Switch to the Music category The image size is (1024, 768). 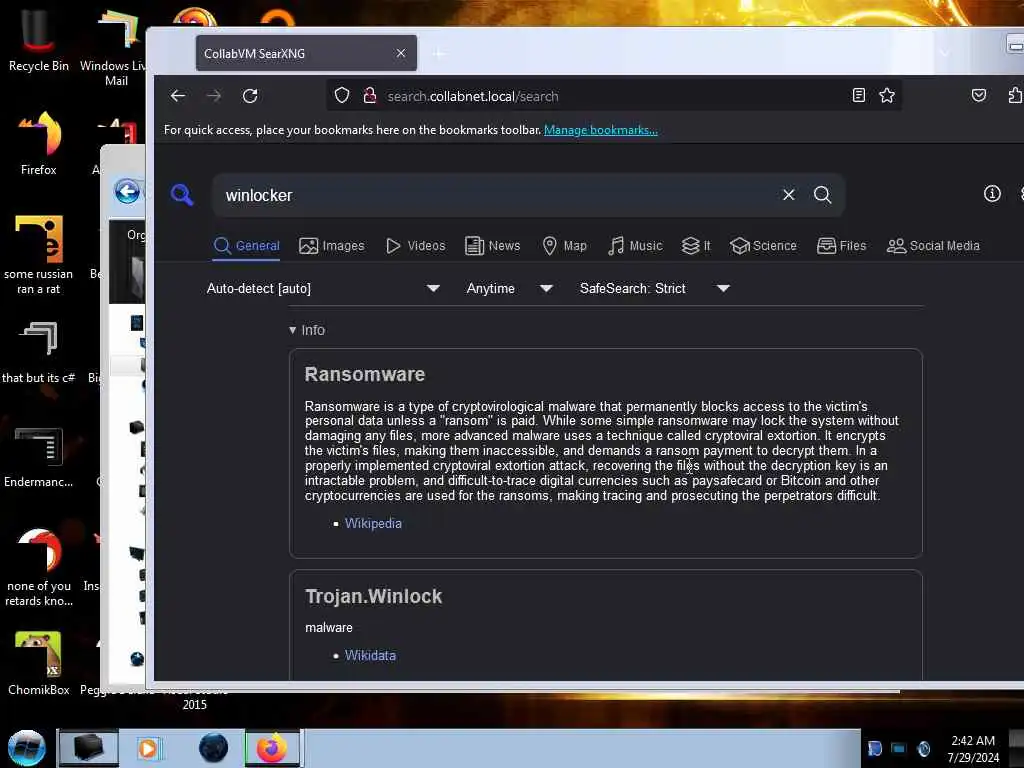tap(635, 246)
